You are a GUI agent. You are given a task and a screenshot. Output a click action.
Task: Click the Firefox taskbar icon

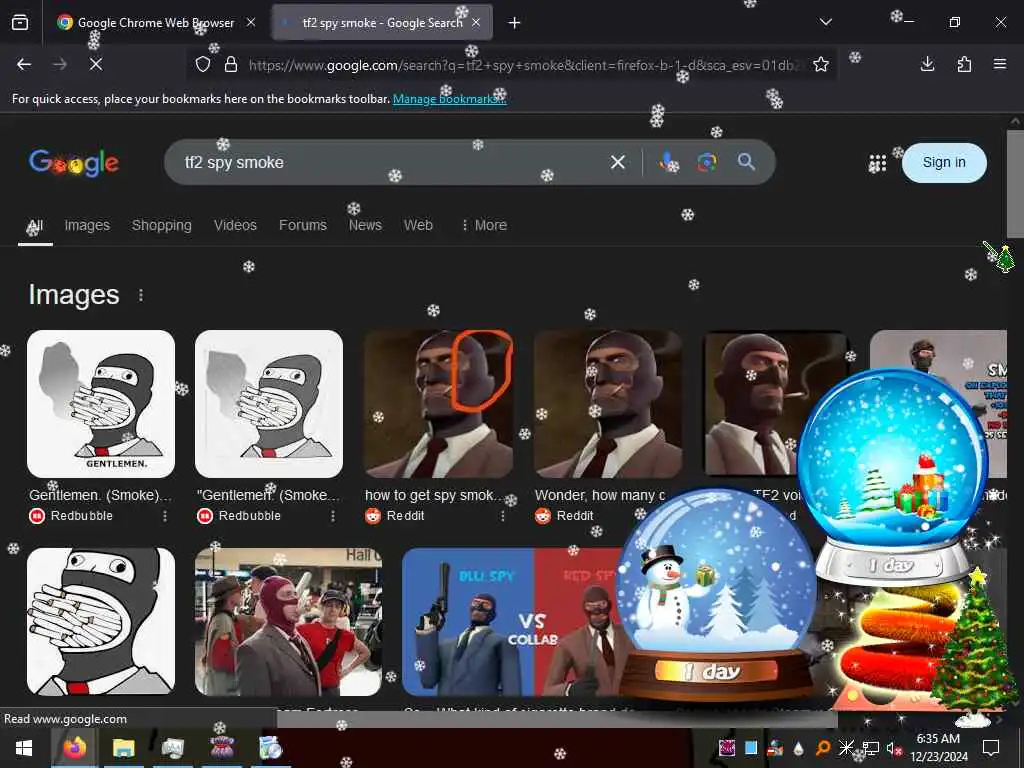pos(74,748)
